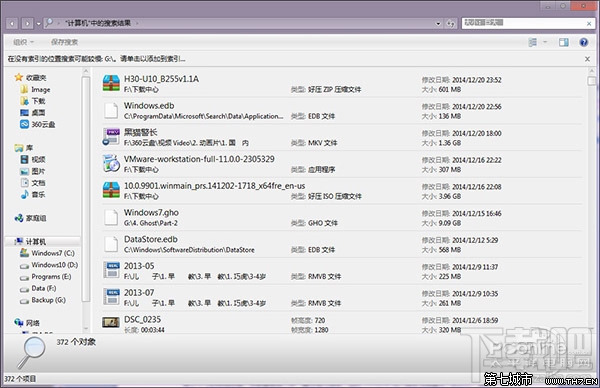Click the file name Windows.edb

tap(149, 106)
